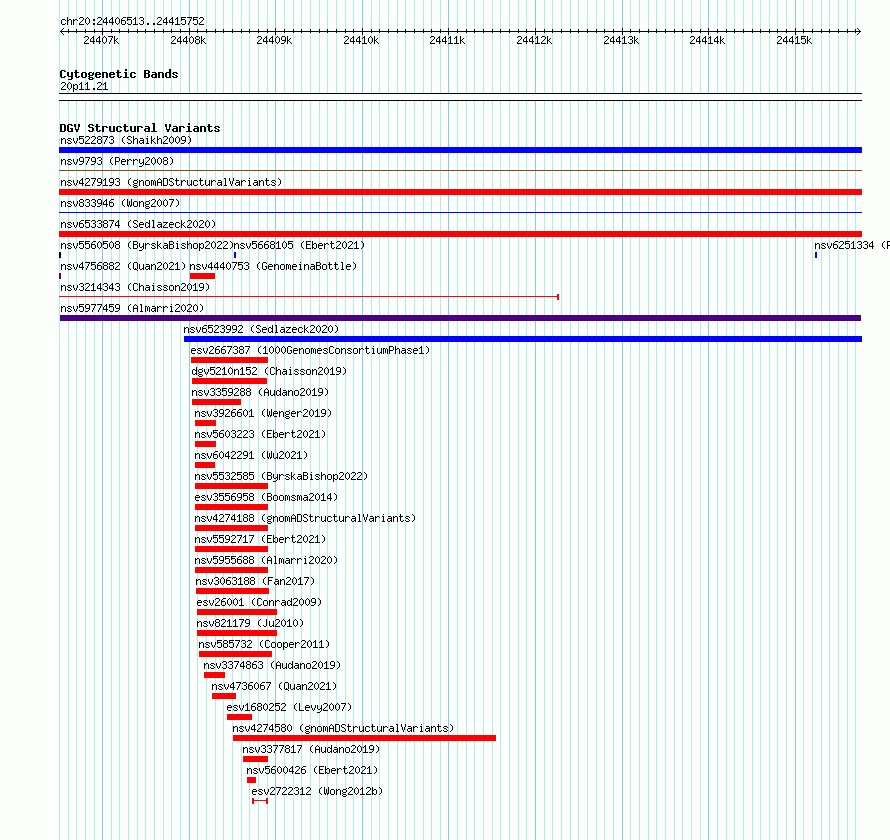The width and height of the screenshot is (890, 840).
Task: Select red bar under nsv4440753
Action: pos(203,276)
